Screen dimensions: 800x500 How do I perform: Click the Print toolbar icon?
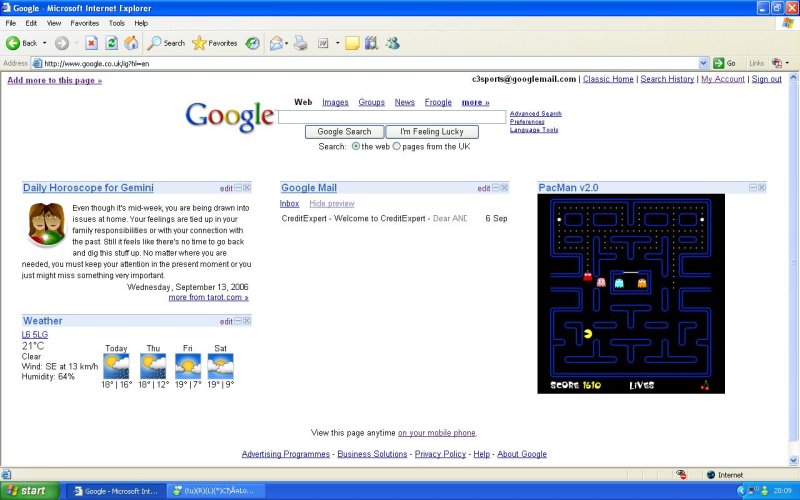(x=300, y=43)
